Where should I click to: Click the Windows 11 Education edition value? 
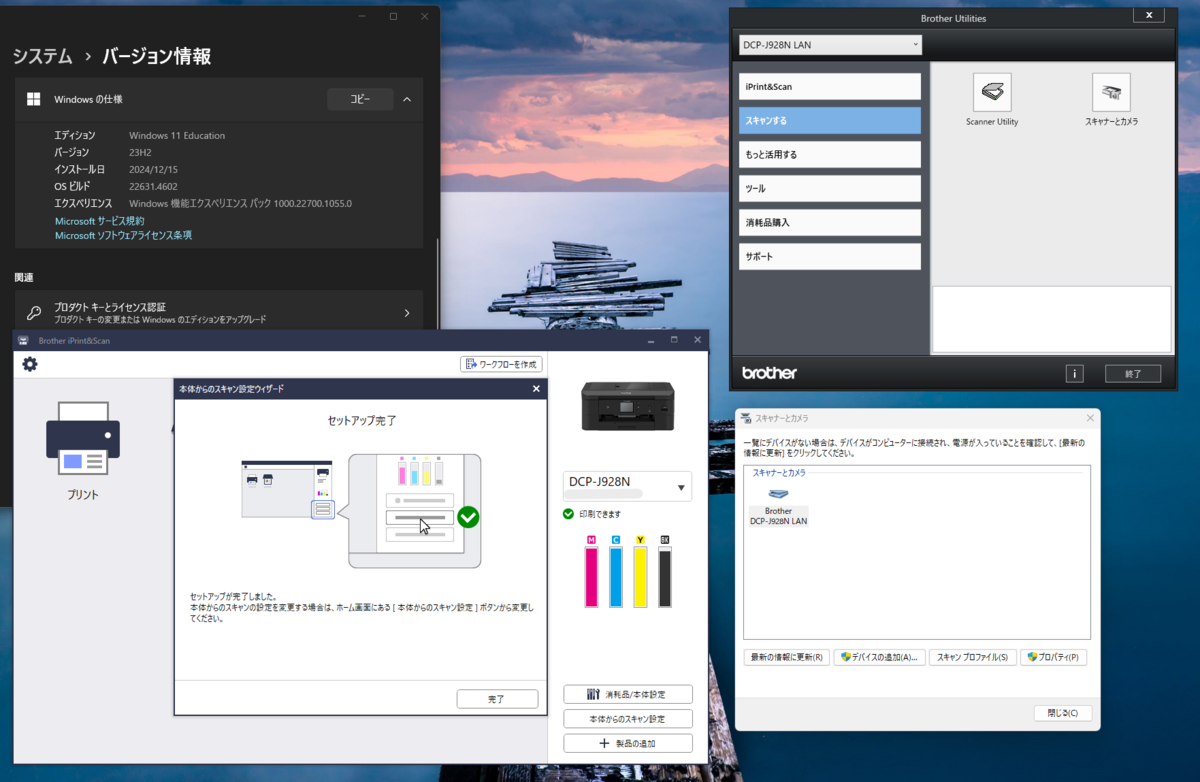(177, 135)
